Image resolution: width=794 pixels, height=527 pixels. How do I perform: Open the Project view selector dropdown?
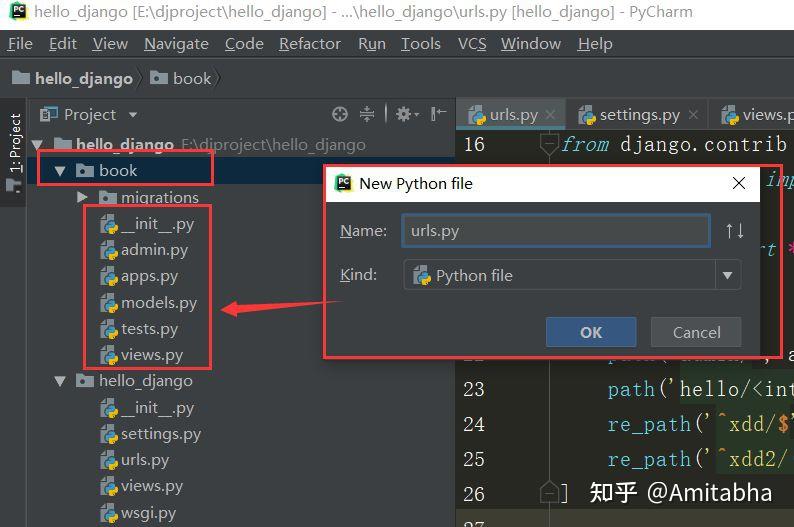[133, 115]
